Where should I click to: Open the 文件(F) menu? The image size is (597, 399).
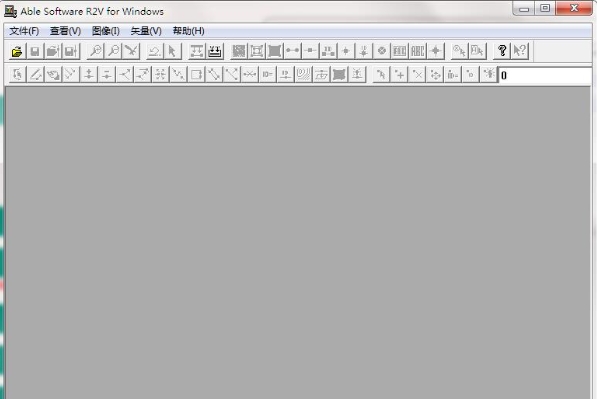tap(24, 31)
